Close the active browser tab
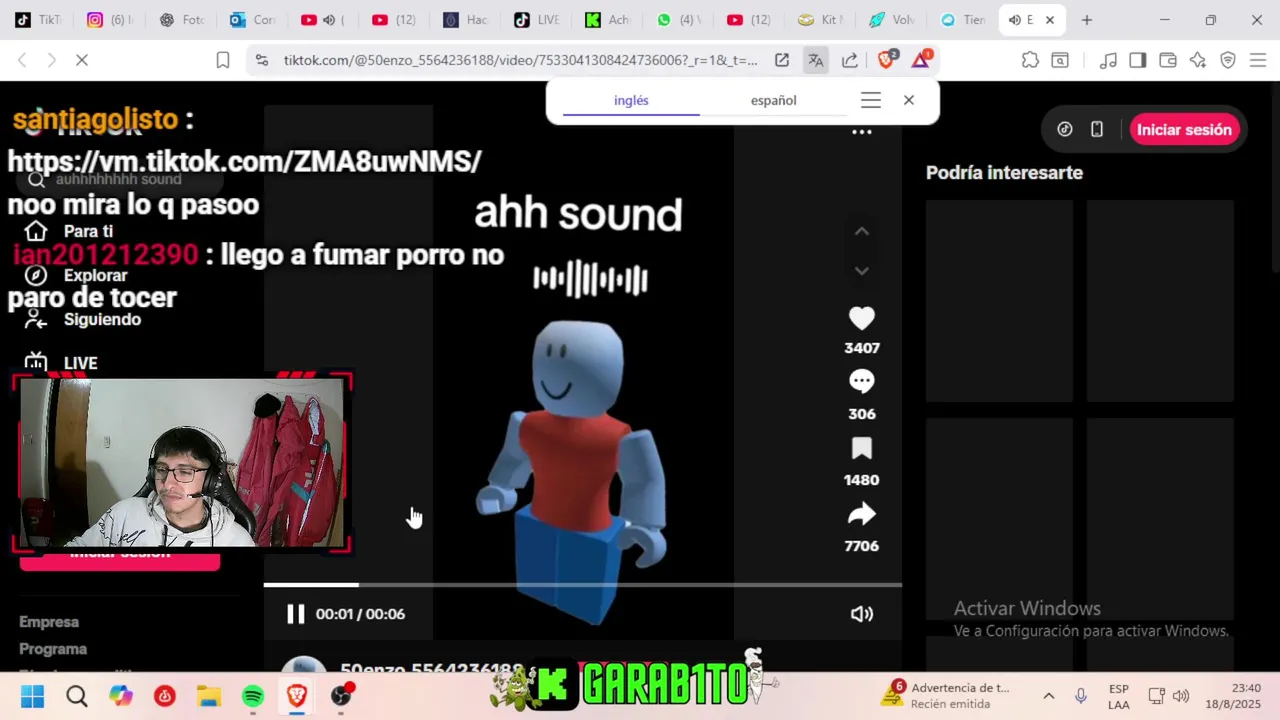This screenshot has height=720, width=1280. (x=1050, y=20)
